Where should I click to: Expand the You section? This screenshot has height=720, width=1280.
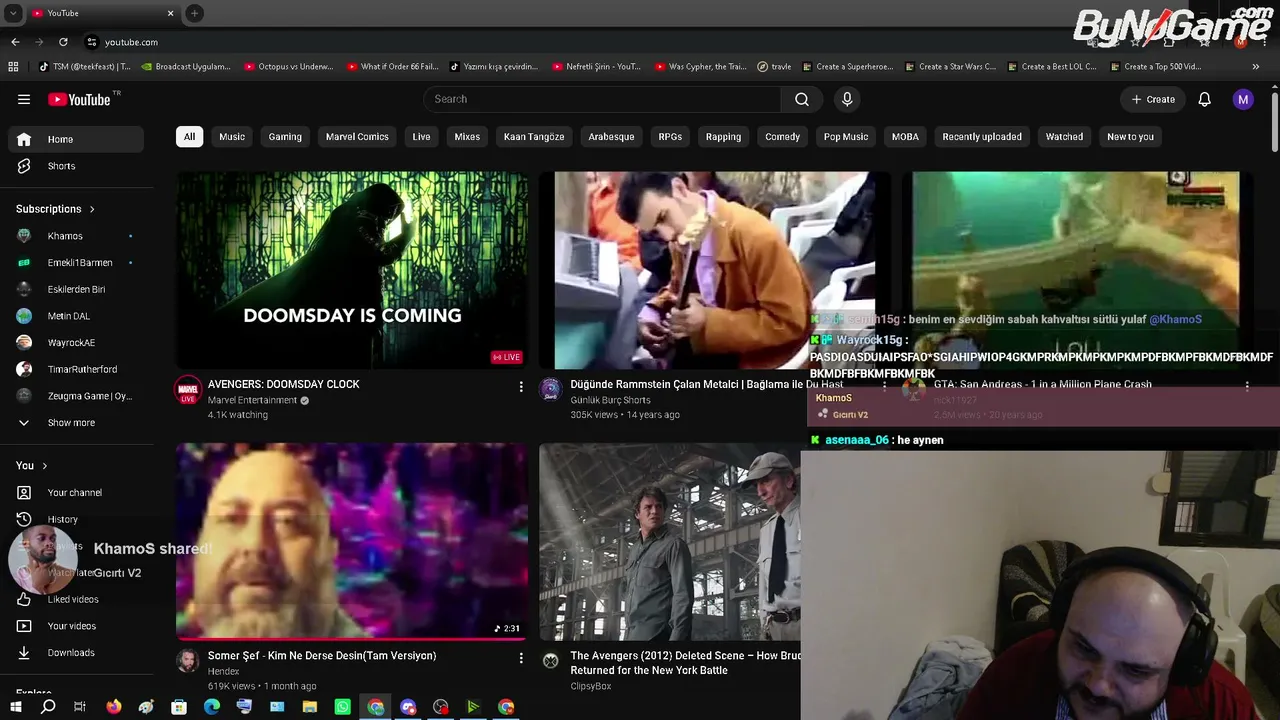click(x=32, y=465)
